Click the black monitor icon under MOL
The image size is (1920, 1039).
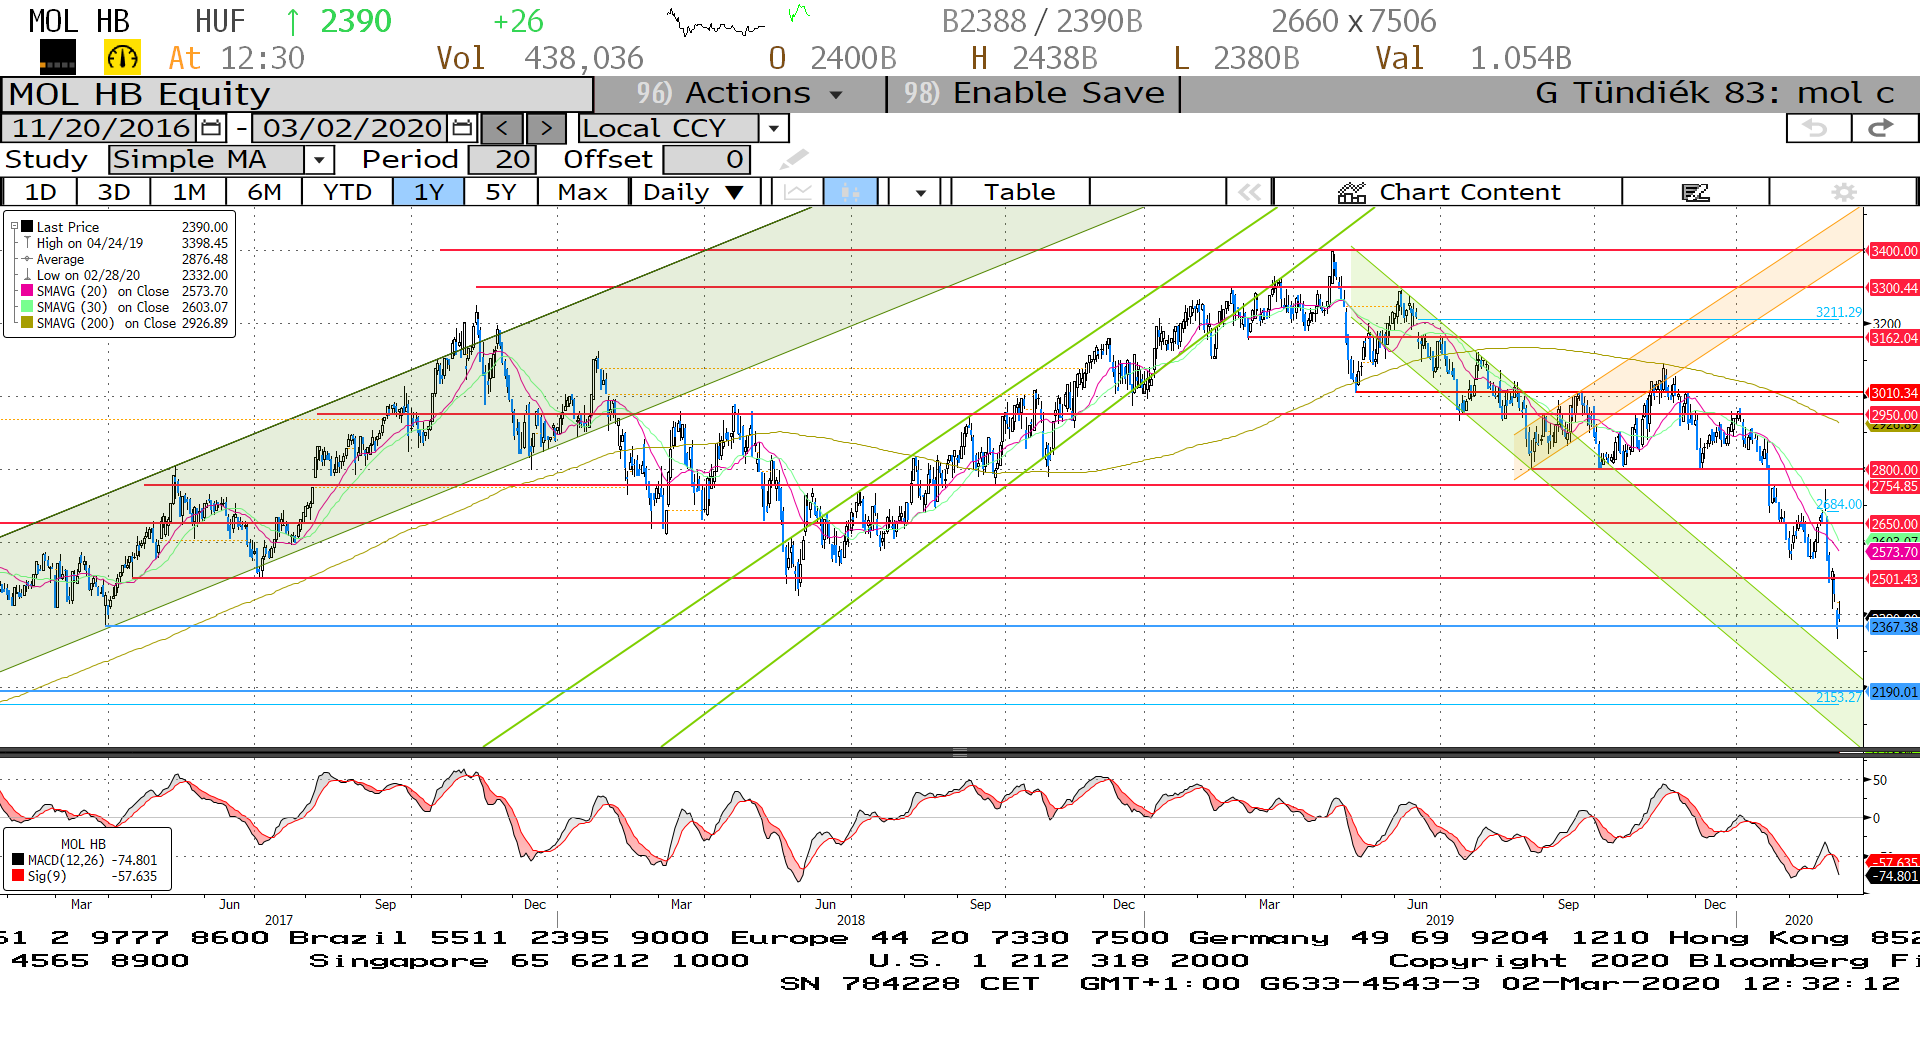pyautogui.click(x=57, y=58)
